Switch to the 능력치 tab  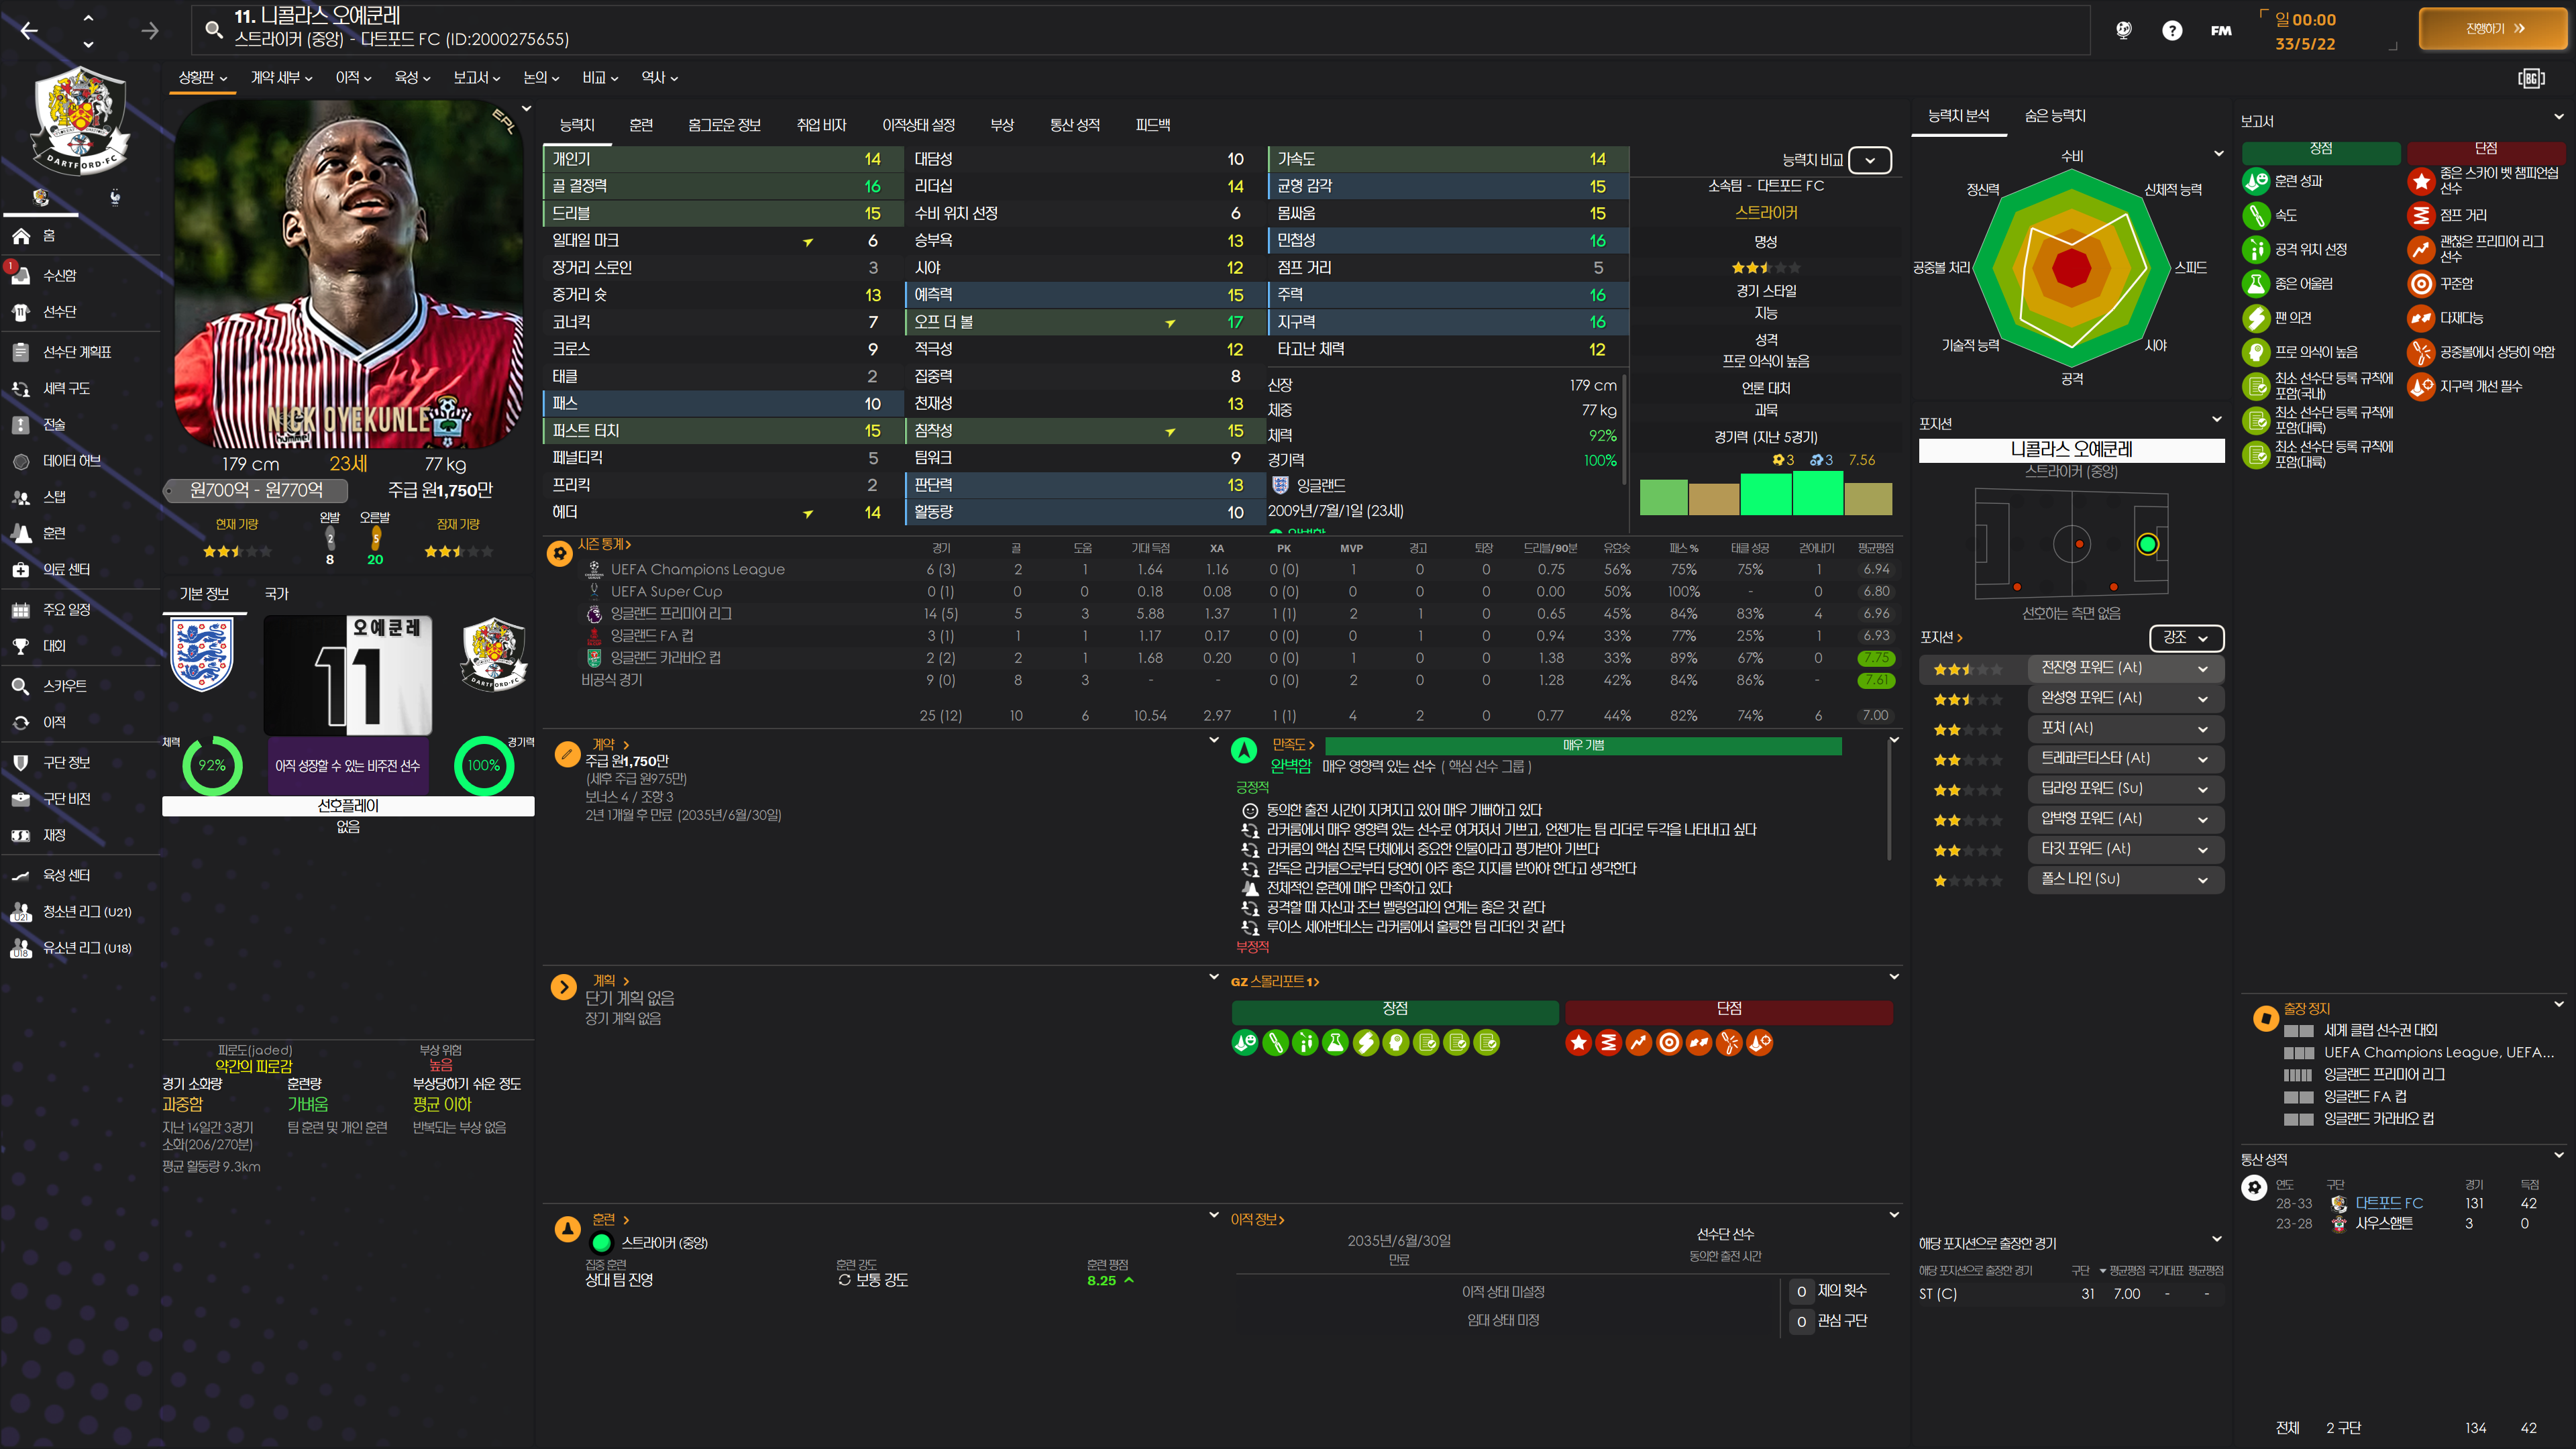pos(577,125)
